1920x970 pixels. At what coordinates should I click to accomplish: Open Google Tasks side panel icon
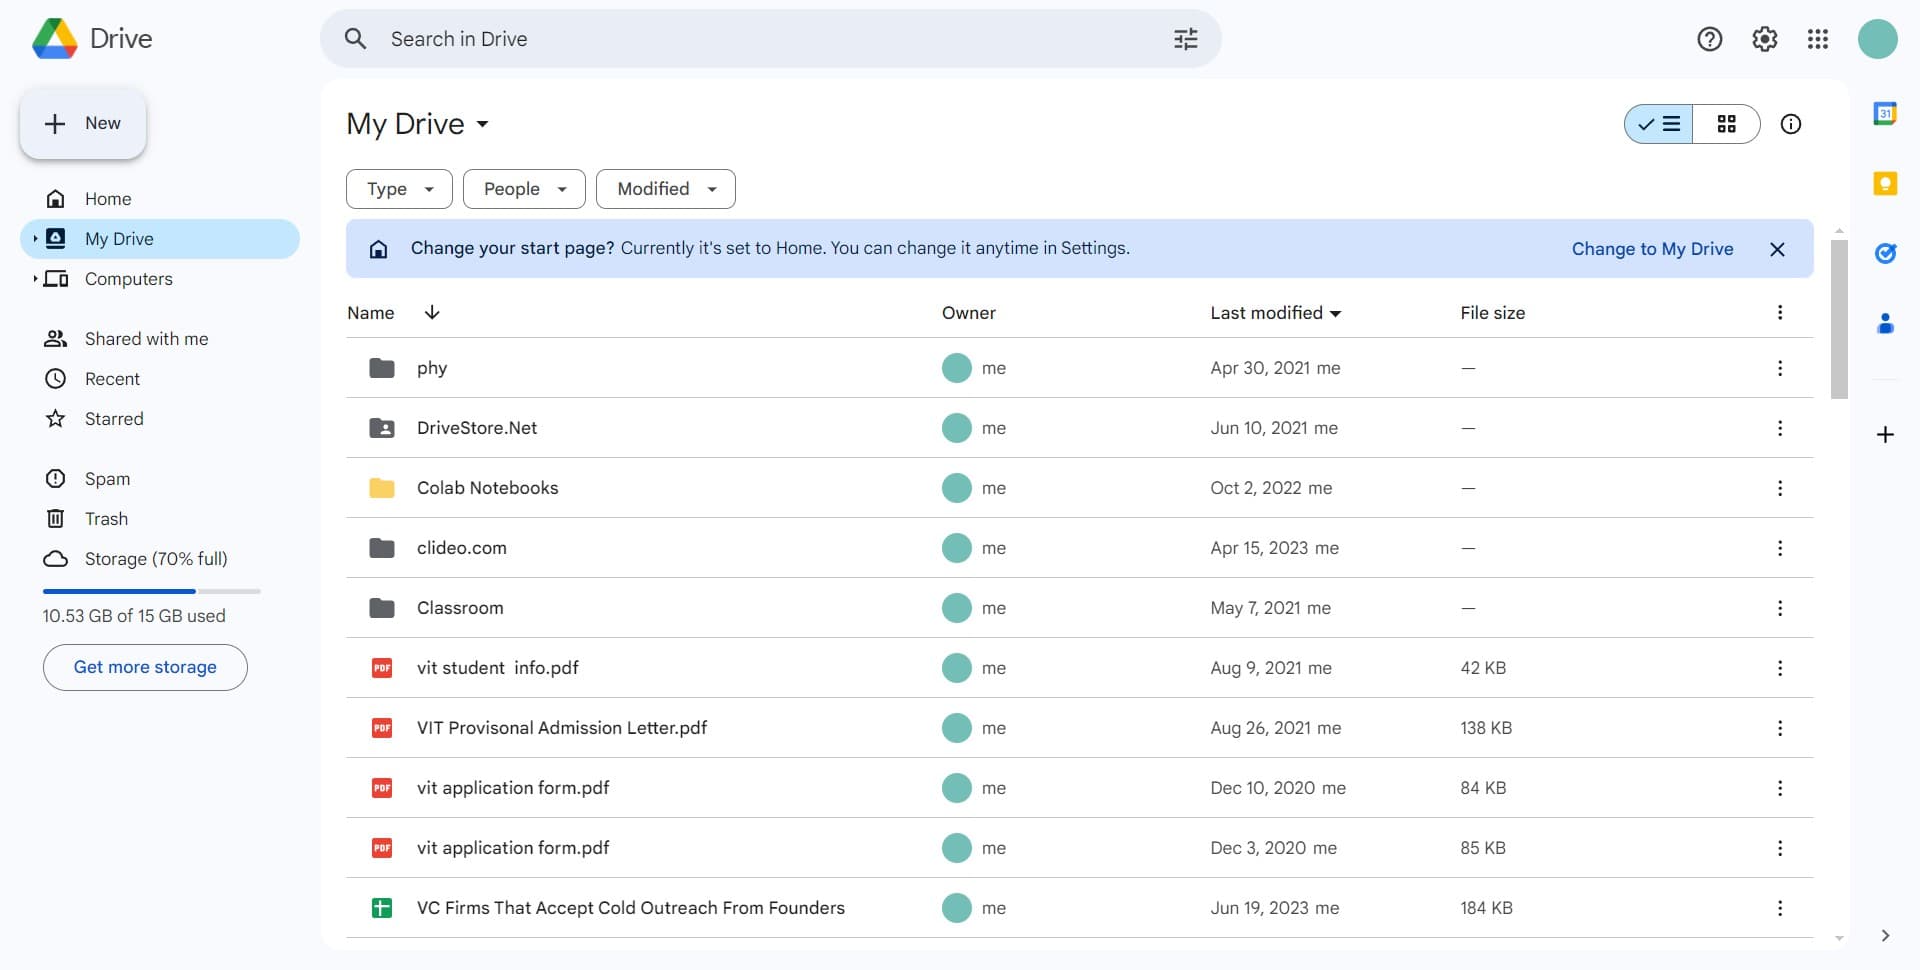(x=1885, y=254)
